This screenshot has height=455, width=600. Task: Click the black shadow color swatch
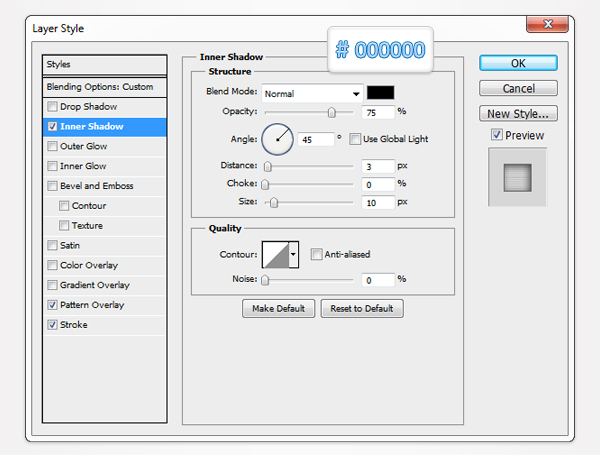point(380,93)
